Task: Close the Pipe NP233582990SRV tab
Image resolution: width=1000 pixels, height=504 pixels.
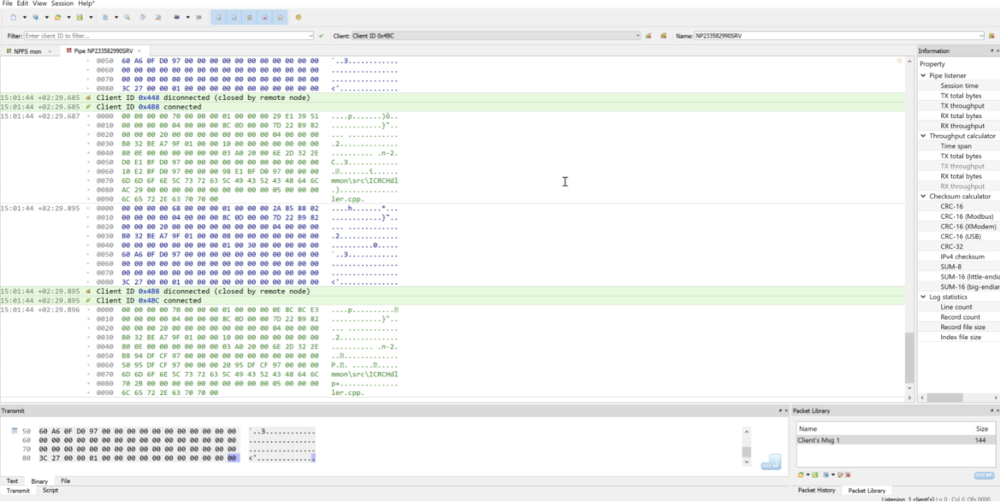Action: [139, 51]
